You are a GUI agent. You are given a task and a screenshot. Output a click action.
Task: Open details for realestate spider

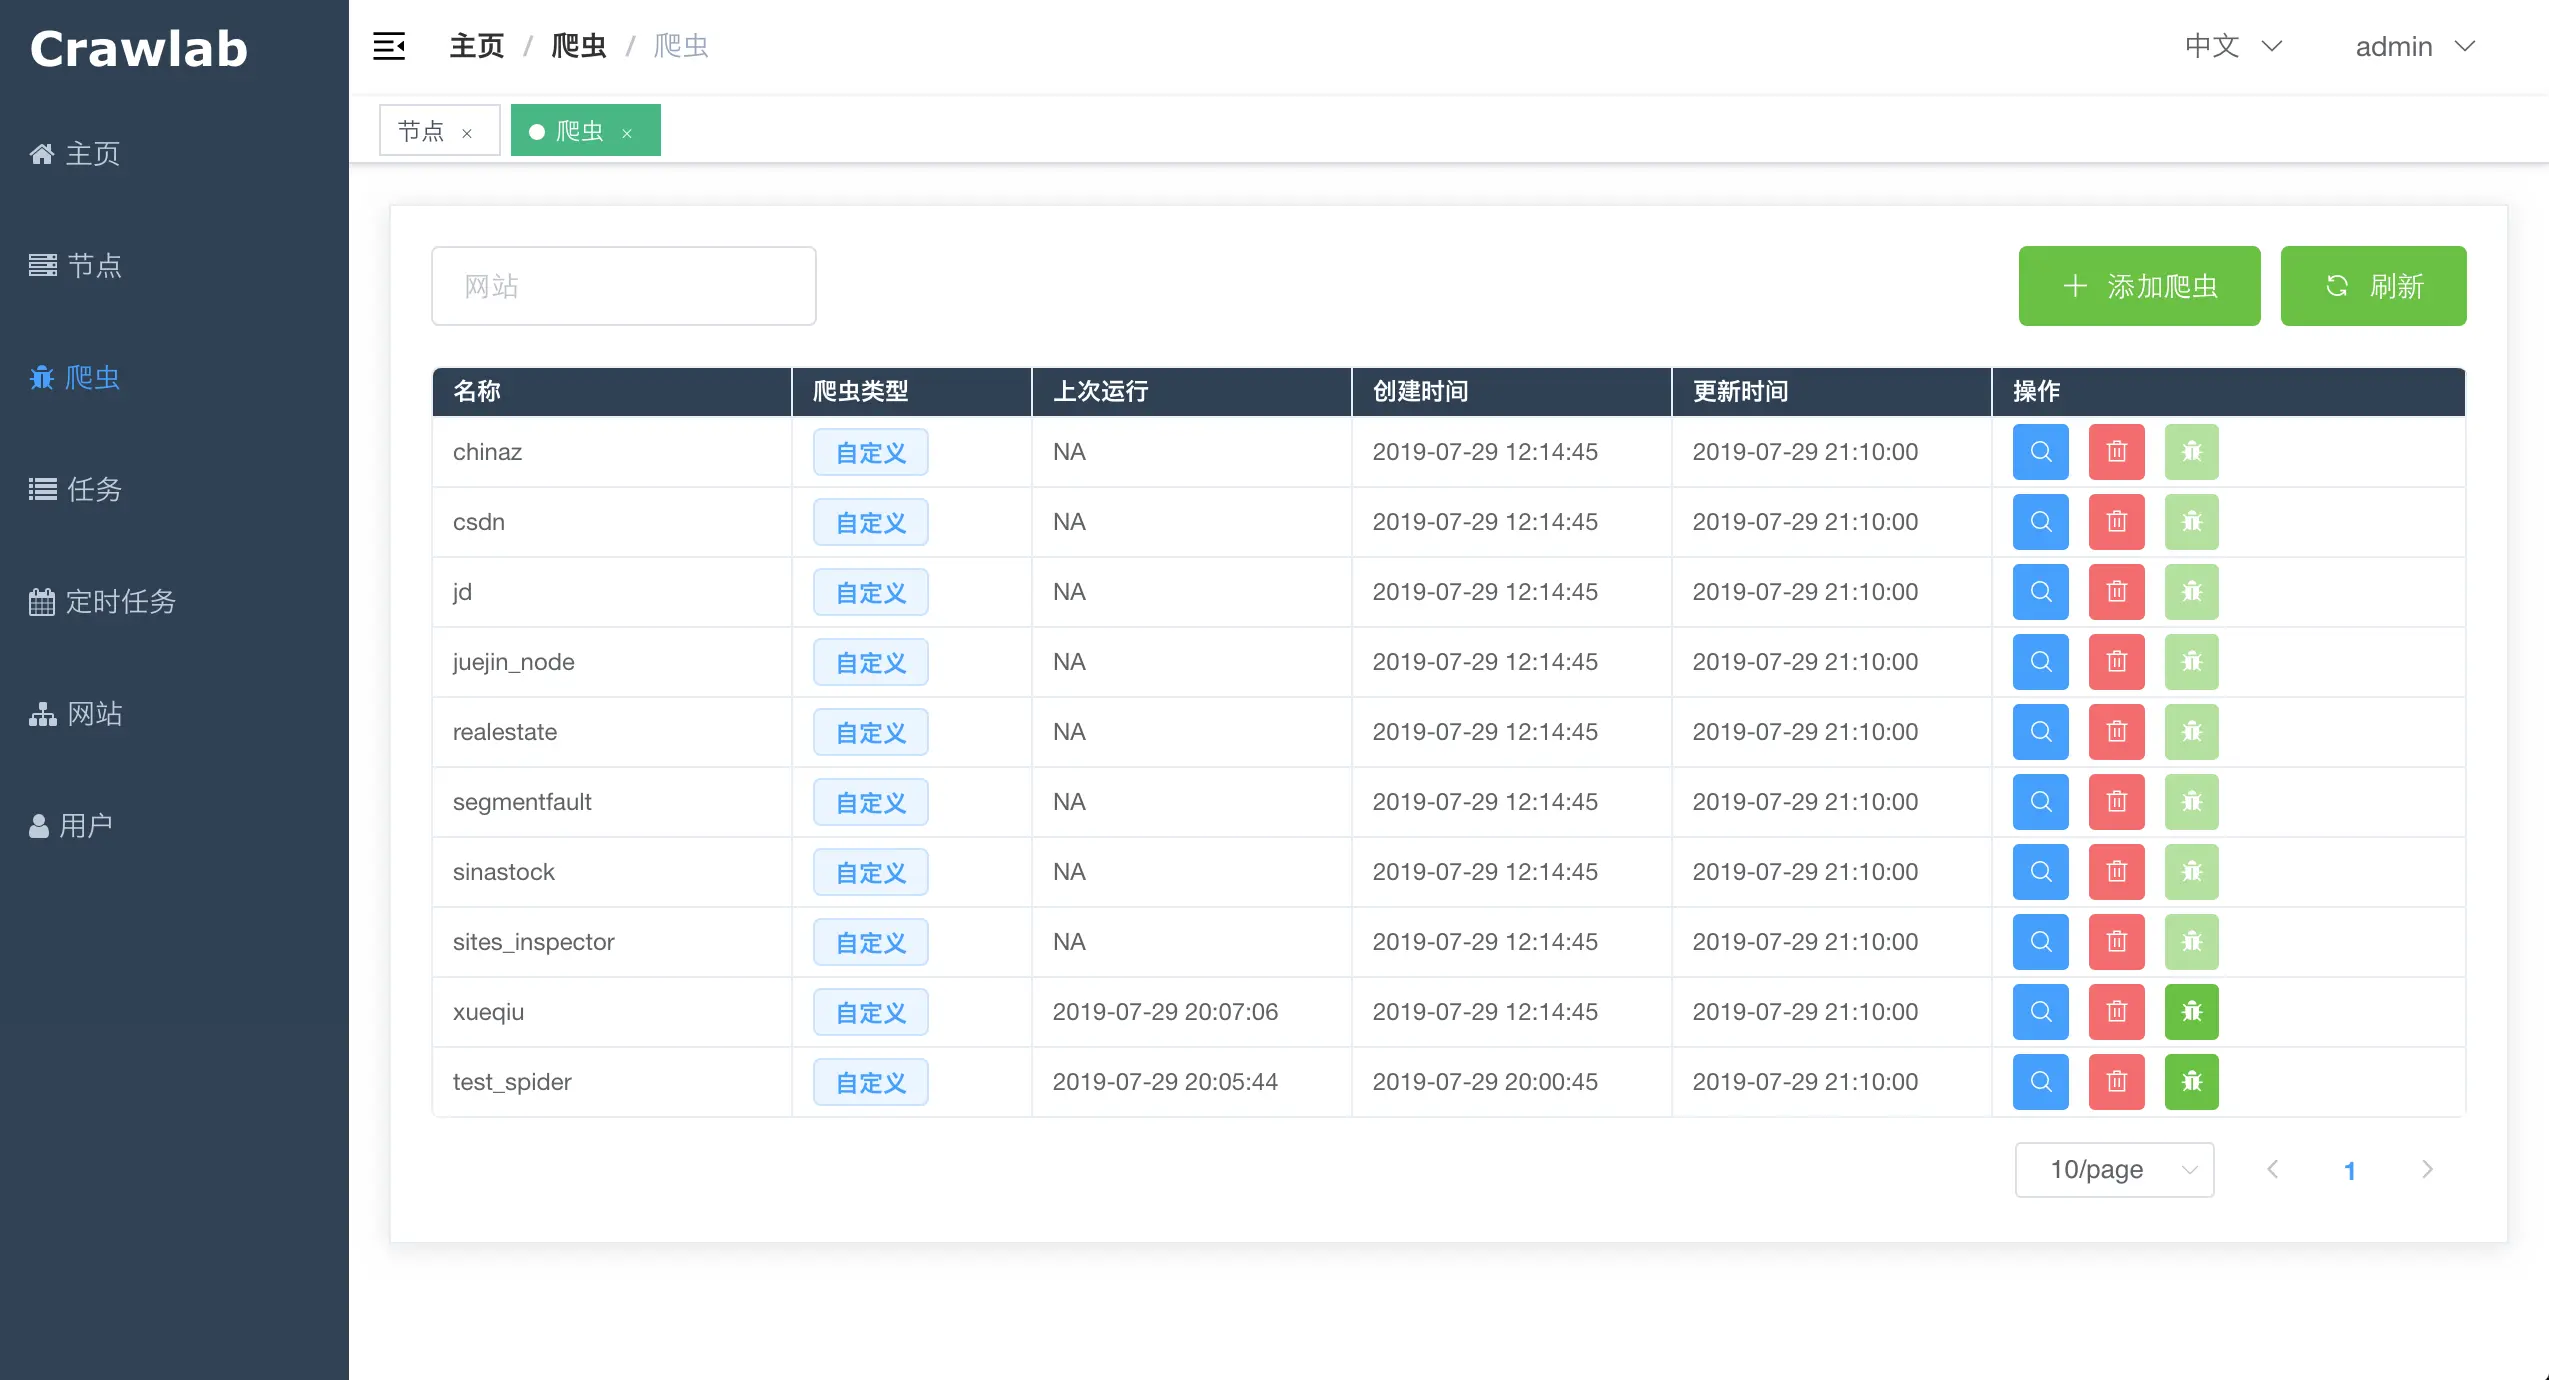[x=2040, y=732]
